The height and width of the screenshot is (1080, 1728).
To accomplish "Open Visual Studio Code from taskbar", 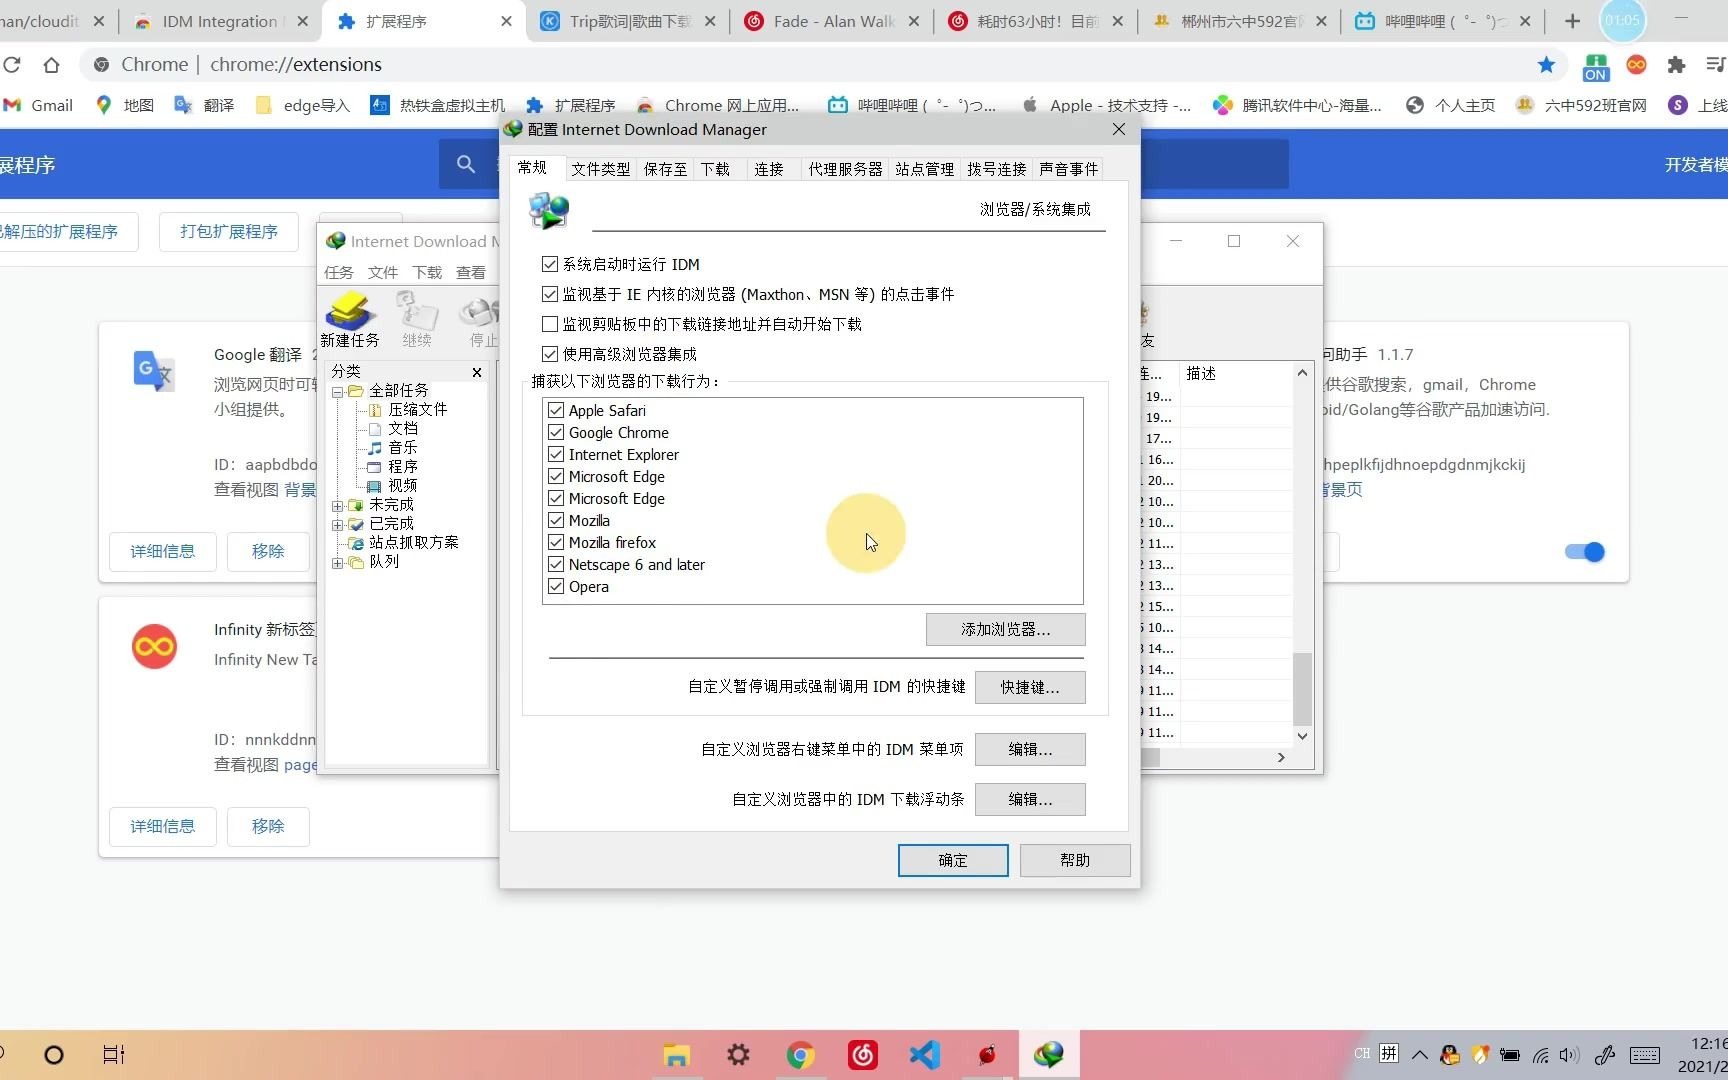I will pos(925,1055).
